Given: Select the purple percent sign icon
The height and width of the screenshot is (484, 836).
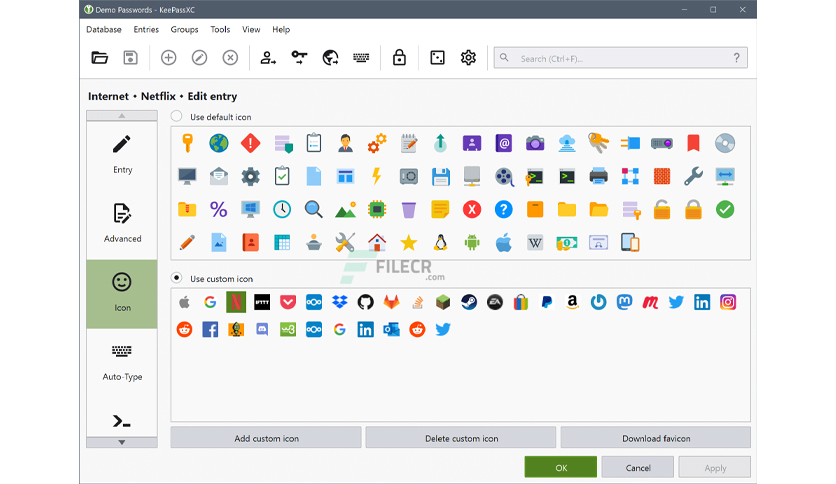Looking at the screenshot, I should coord(219,209).
